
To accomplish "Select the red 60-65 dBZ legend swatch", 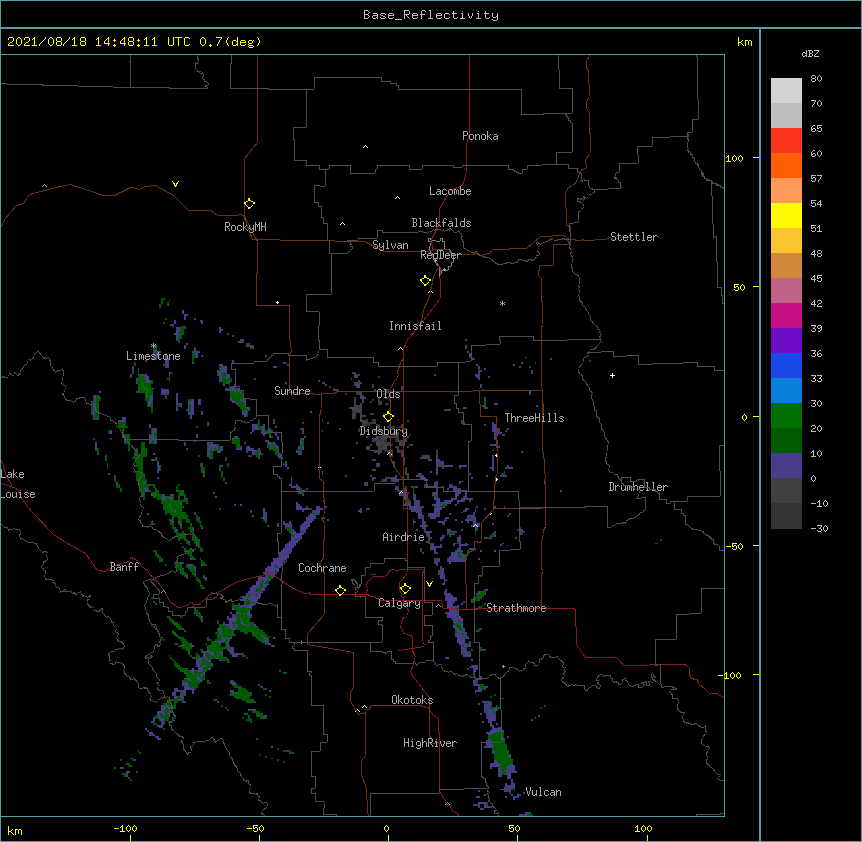I will tap(786, 141).
